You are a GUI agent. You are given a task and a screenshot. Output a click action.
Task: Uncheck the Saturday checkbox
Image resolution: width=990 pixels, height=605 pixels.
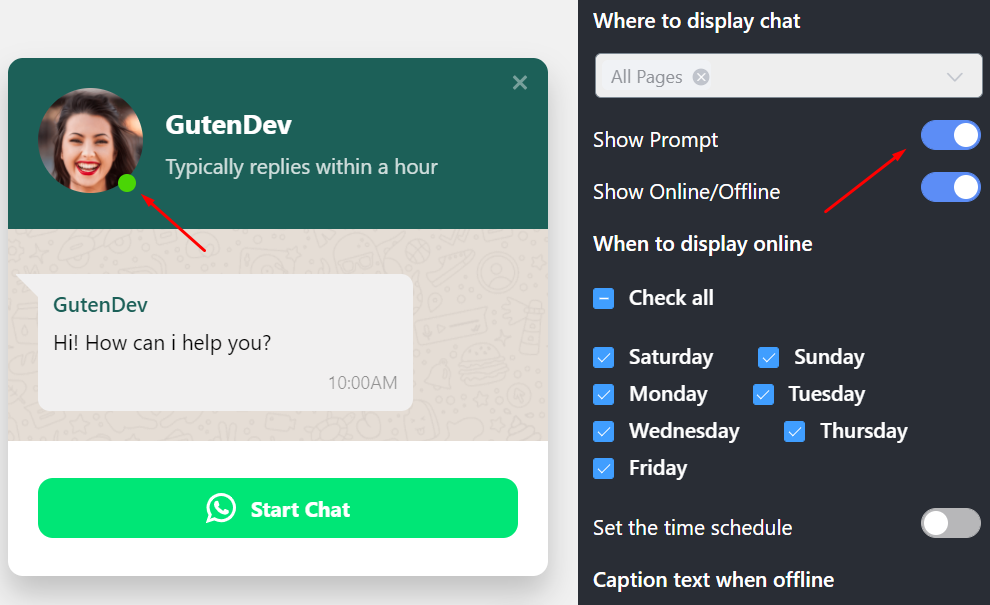604,357
